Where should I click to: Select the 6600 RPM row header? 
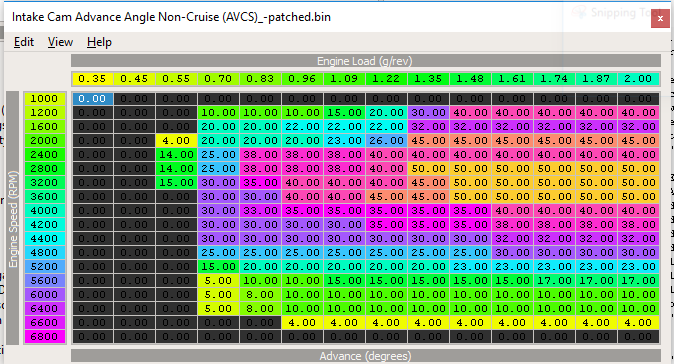44,322
